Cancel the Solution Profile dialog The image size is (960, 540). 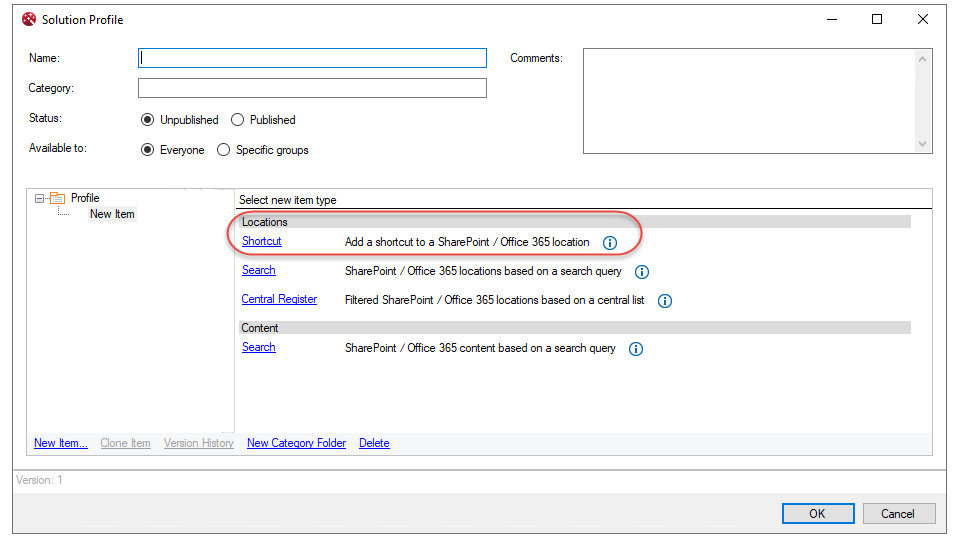tap(898, 513)
